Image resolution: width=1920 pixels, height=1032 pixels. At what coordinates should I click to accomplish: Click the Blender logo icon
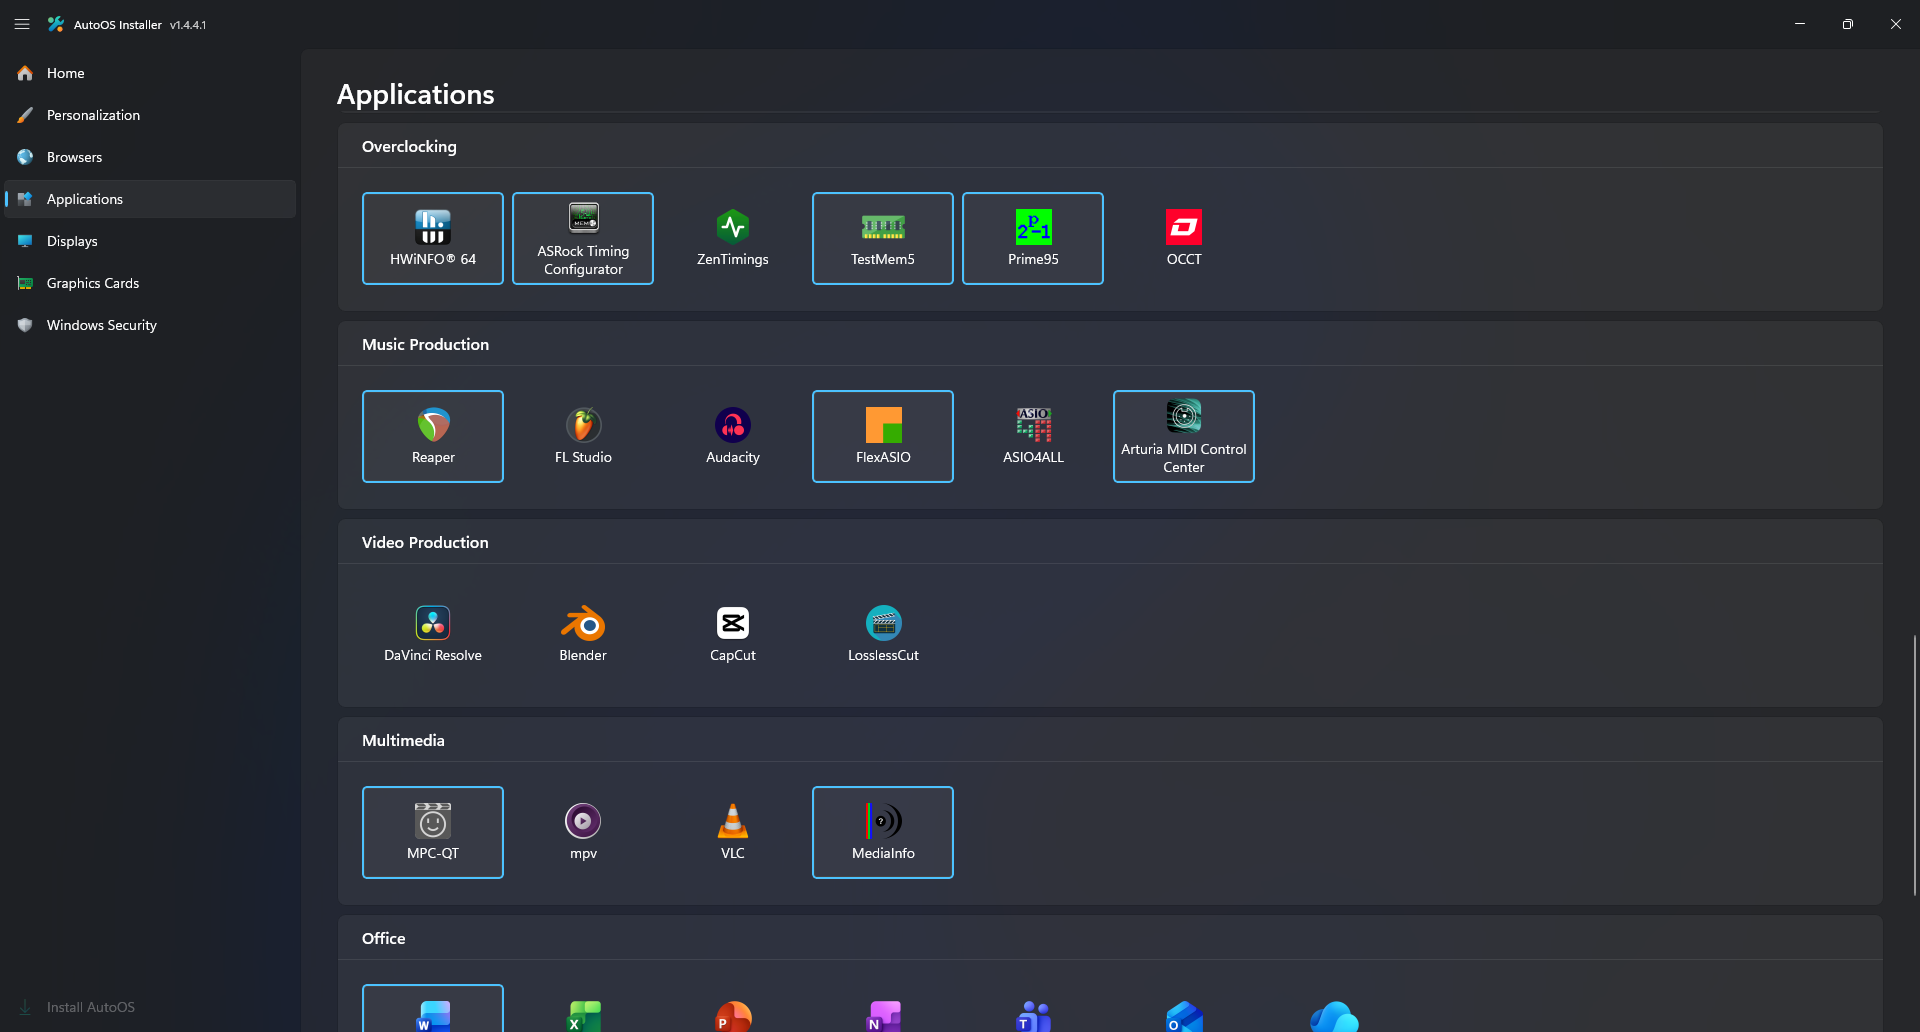(583, 623)
